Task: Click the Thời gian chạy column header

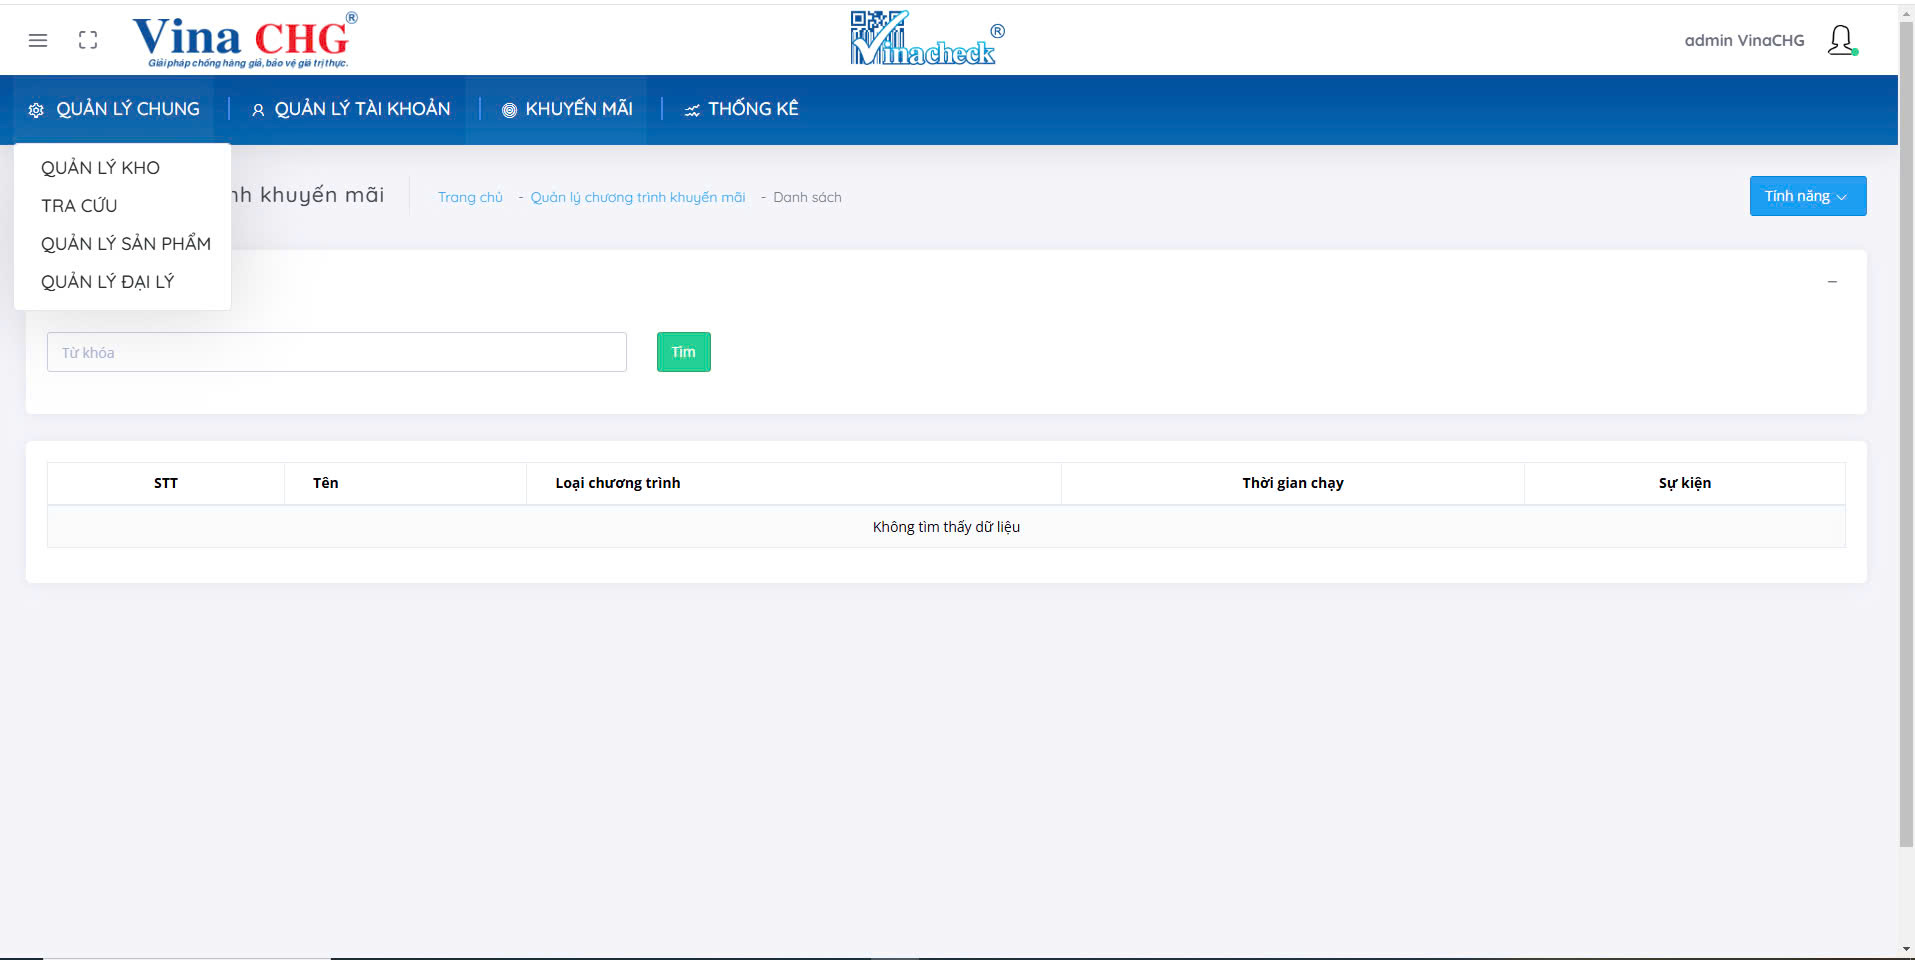Action: point(1293,483)
